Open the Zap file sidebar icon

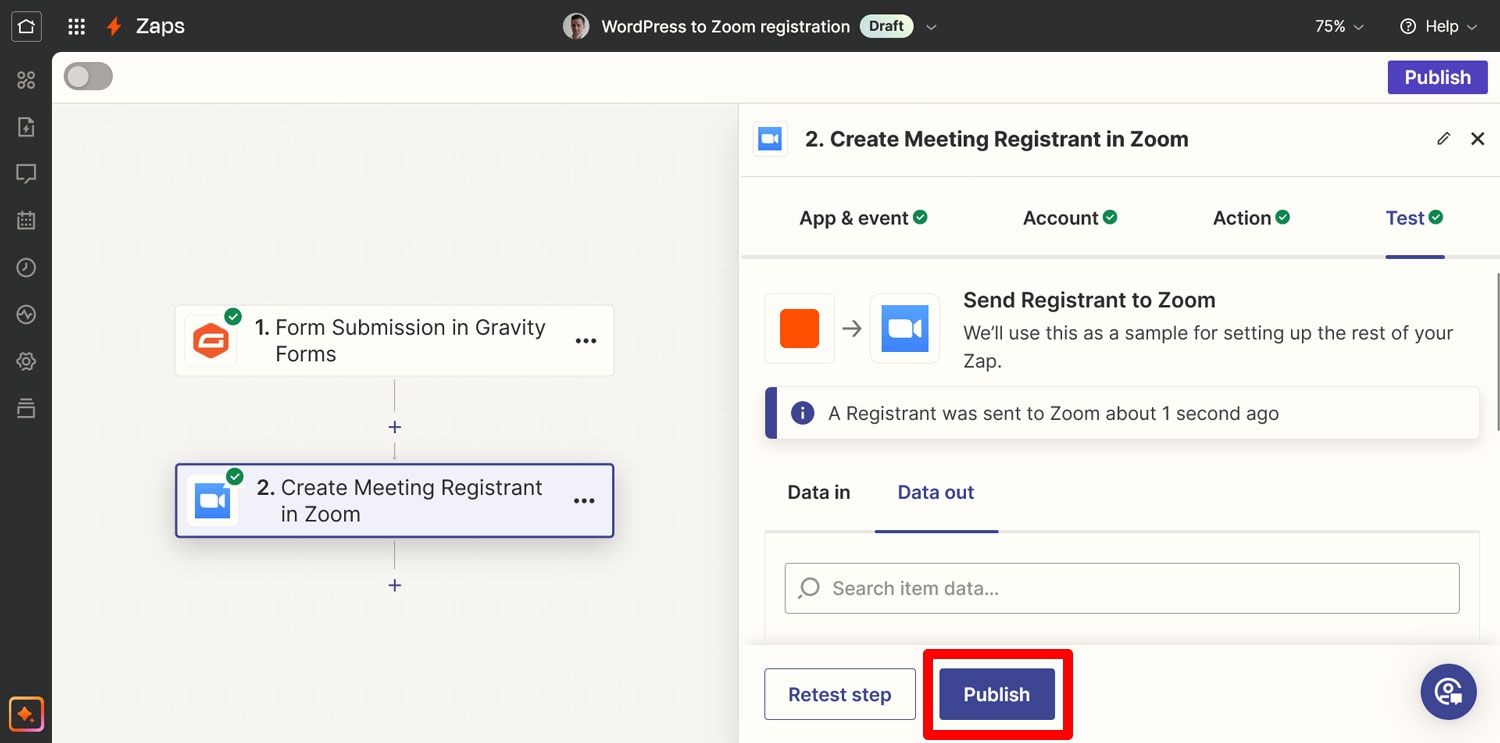pos(26,127)
